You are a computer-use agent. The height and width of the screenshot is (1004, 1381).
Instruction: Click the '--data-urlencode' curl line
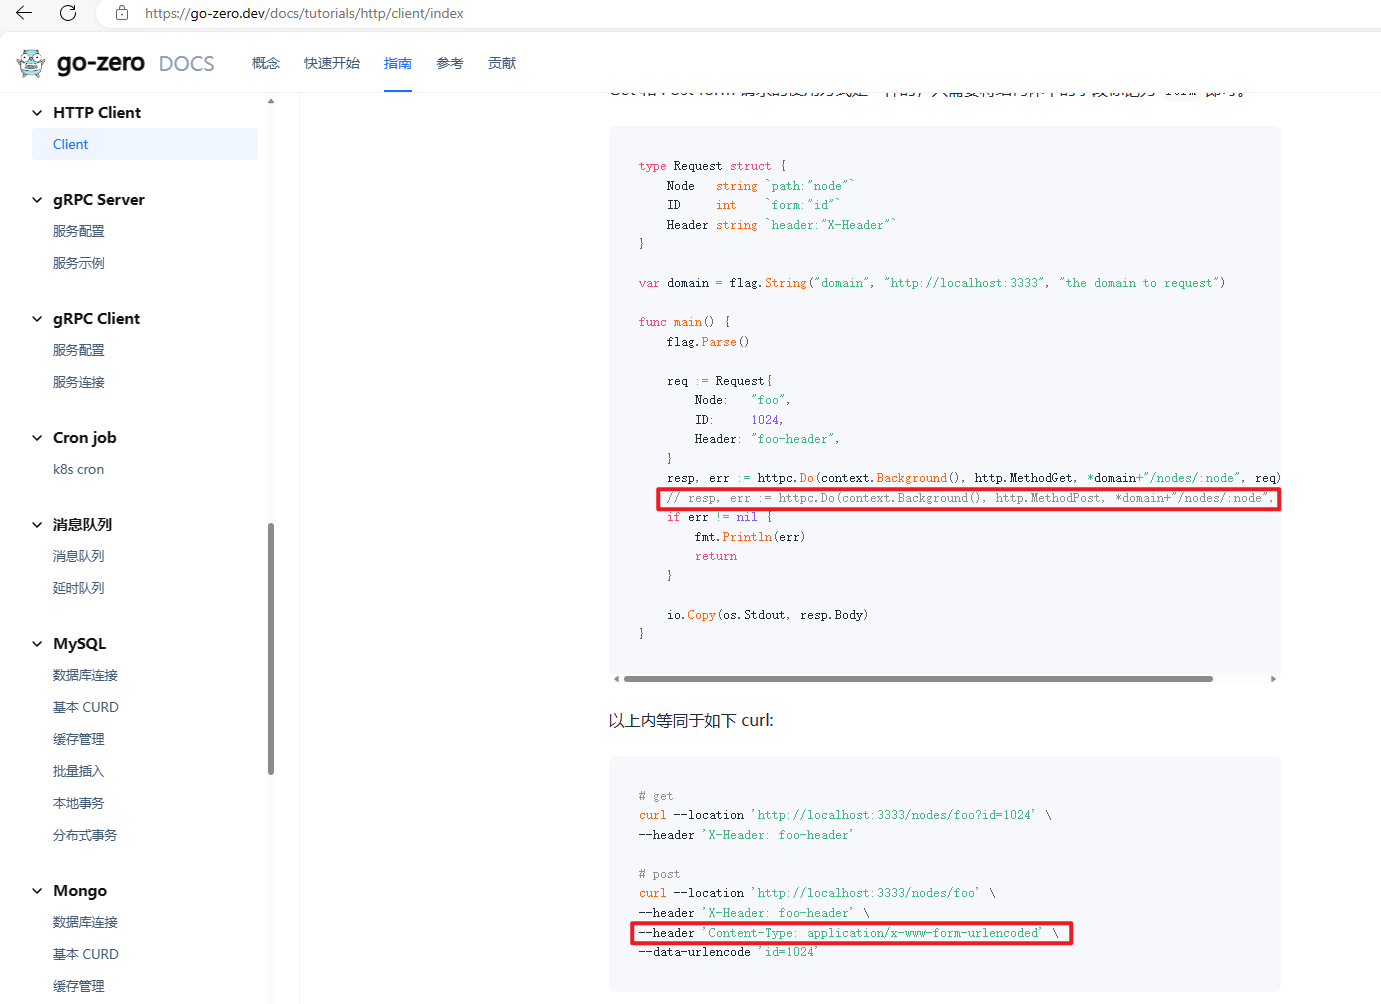tap(728, 952)
